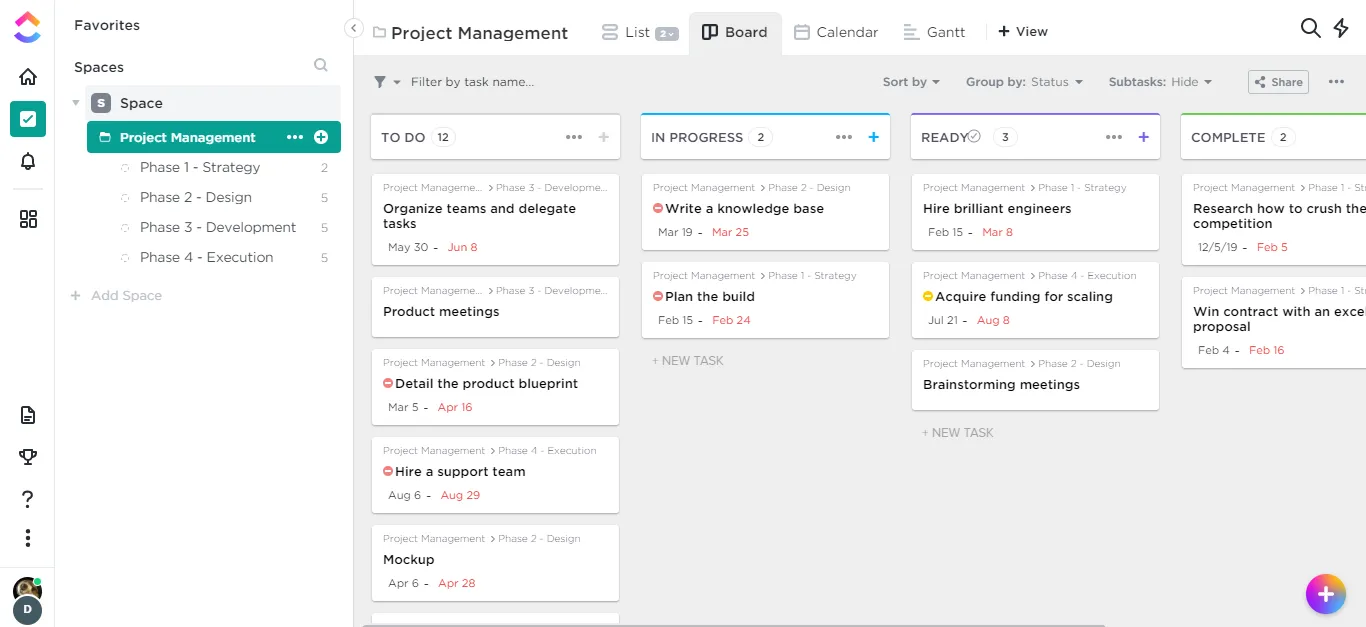The width and height of the screenshot is (1366, 627).
Task: Open the Docs icon in the sidebar
Action: [27, 414]
